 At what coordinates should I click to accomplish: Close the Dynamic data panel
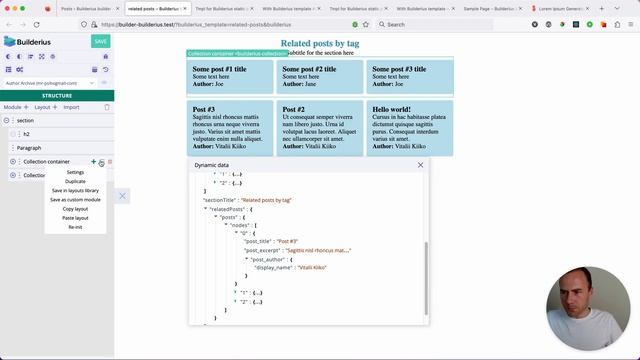pos(420,165)
